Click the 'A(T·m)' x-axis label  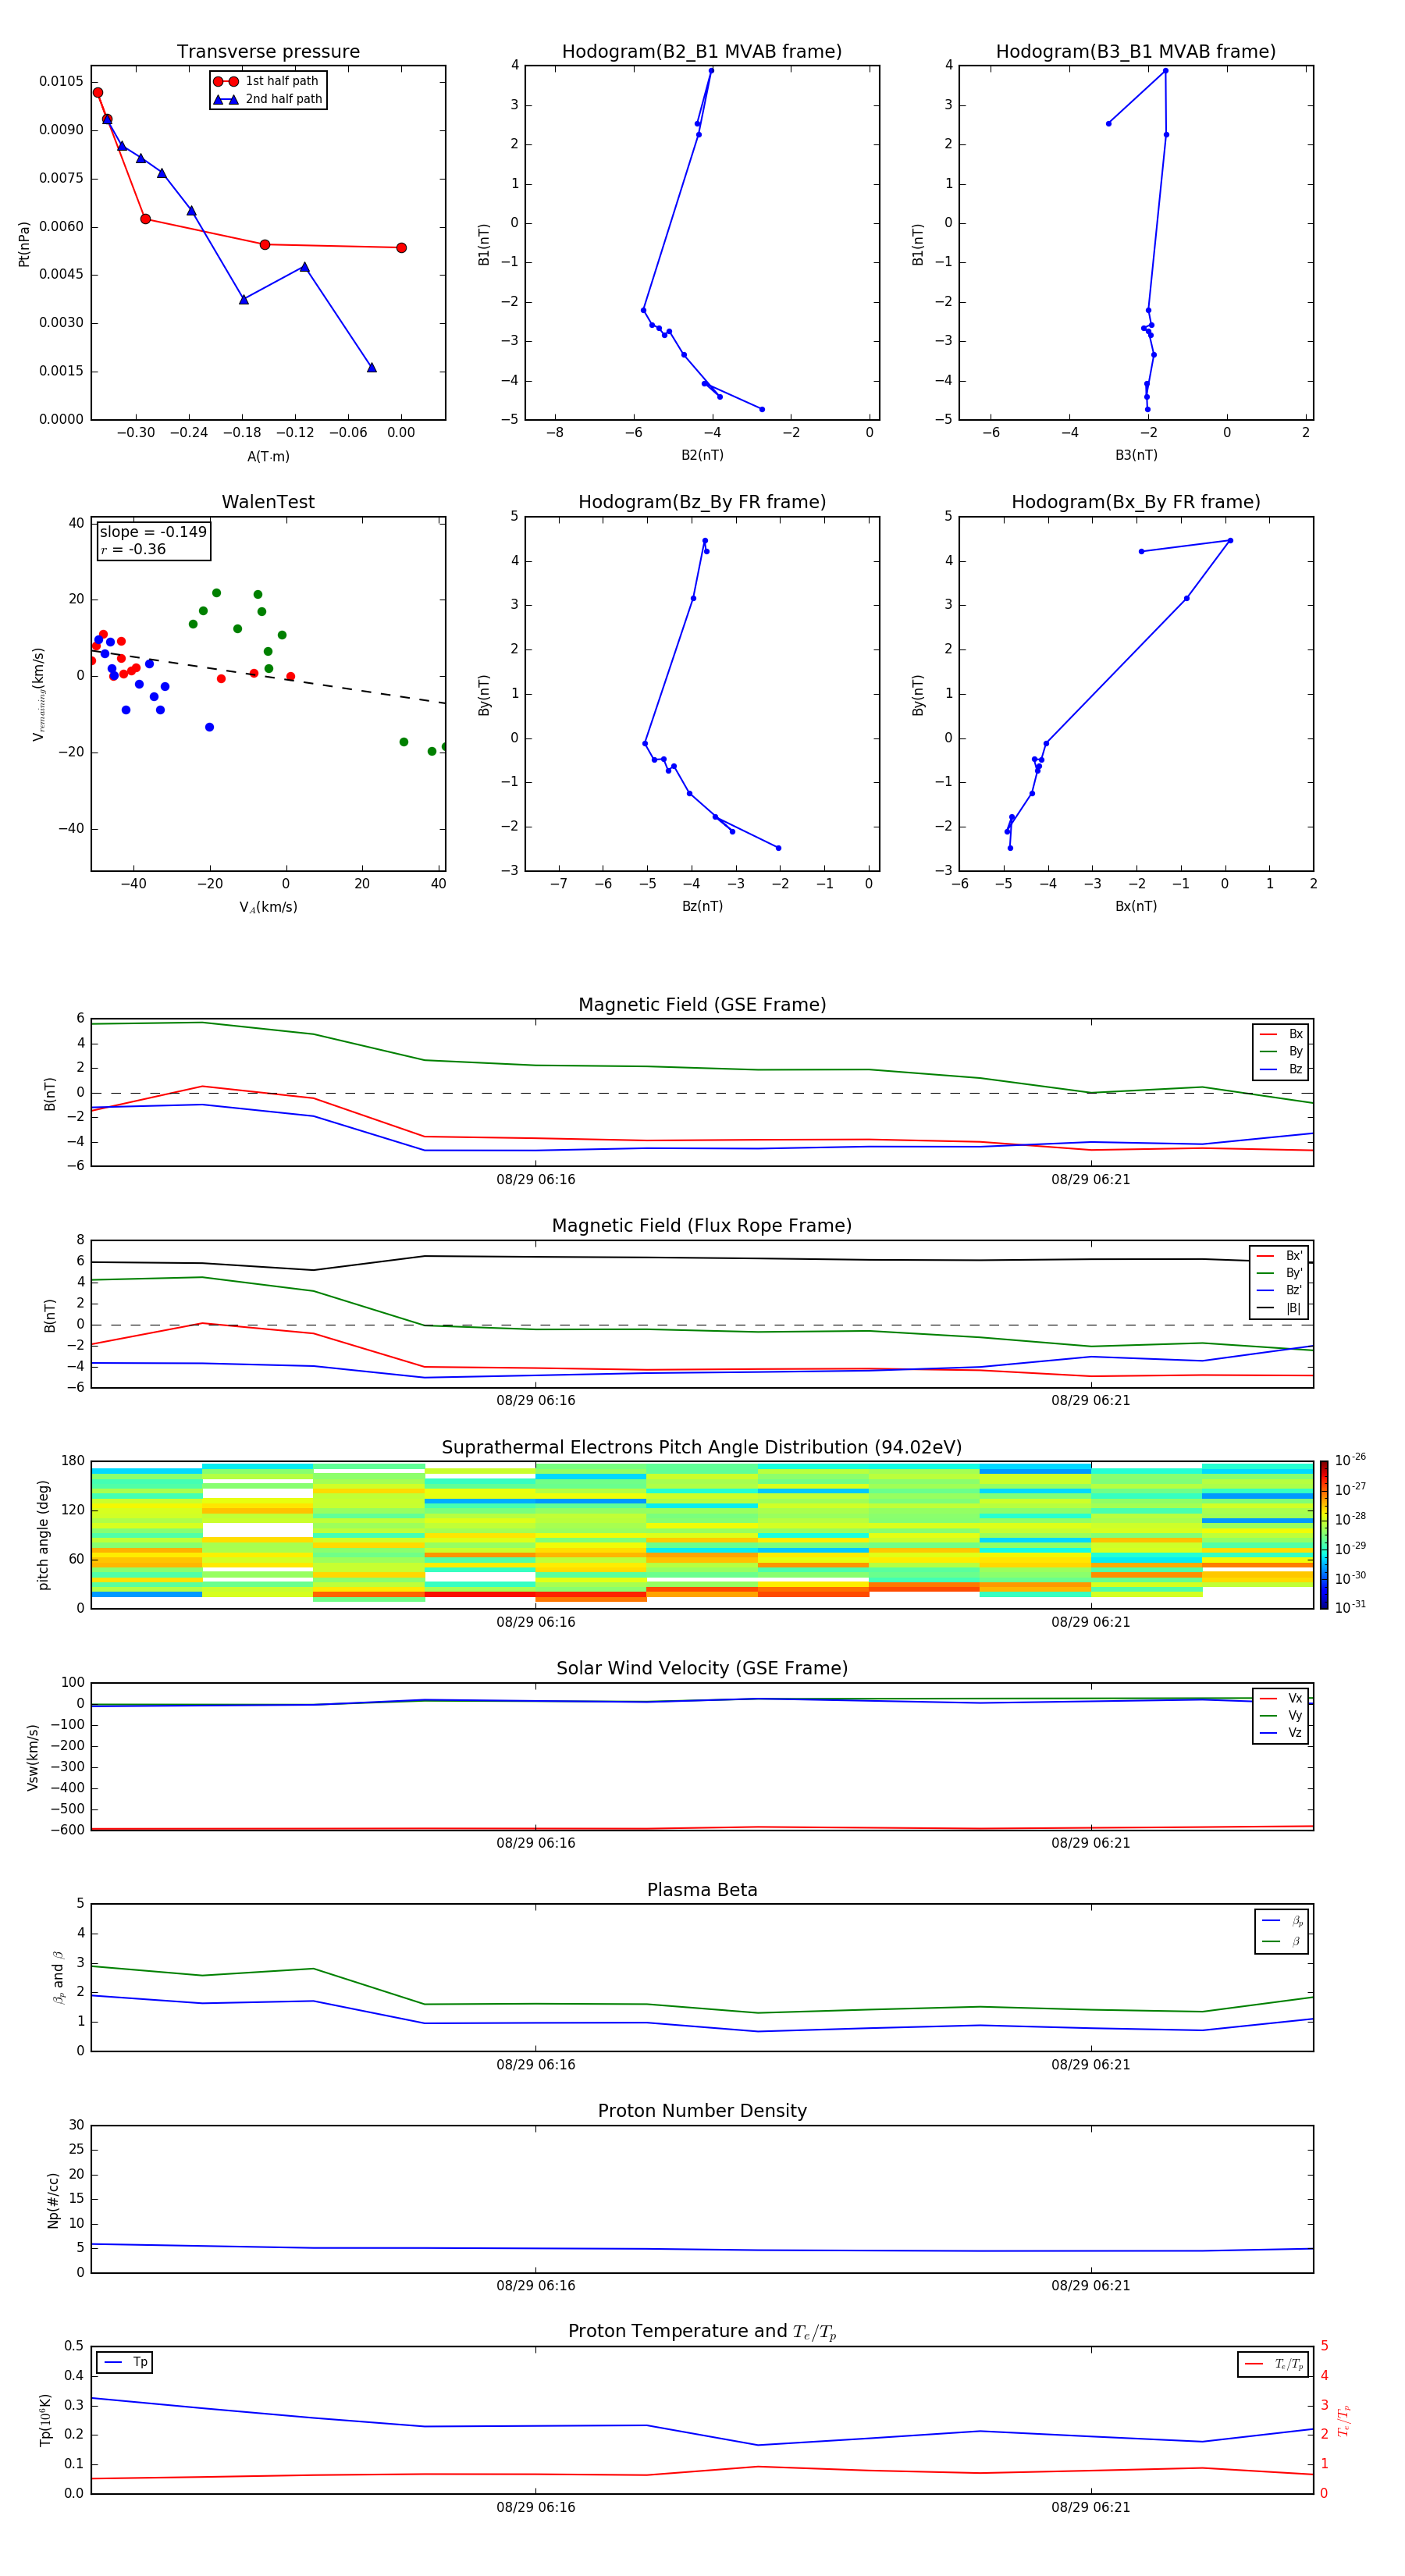(x=268, y=457)
